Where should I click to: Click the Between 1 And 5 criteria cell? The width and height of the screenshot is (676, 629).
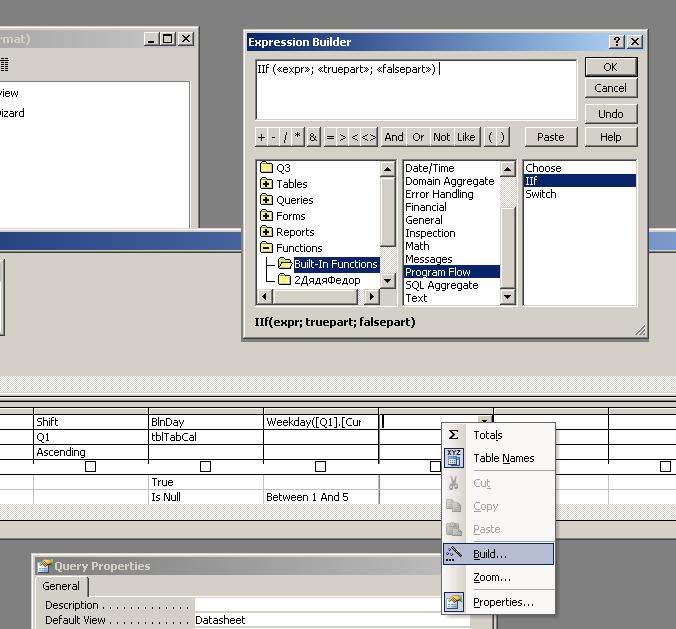tap(321, 497)
